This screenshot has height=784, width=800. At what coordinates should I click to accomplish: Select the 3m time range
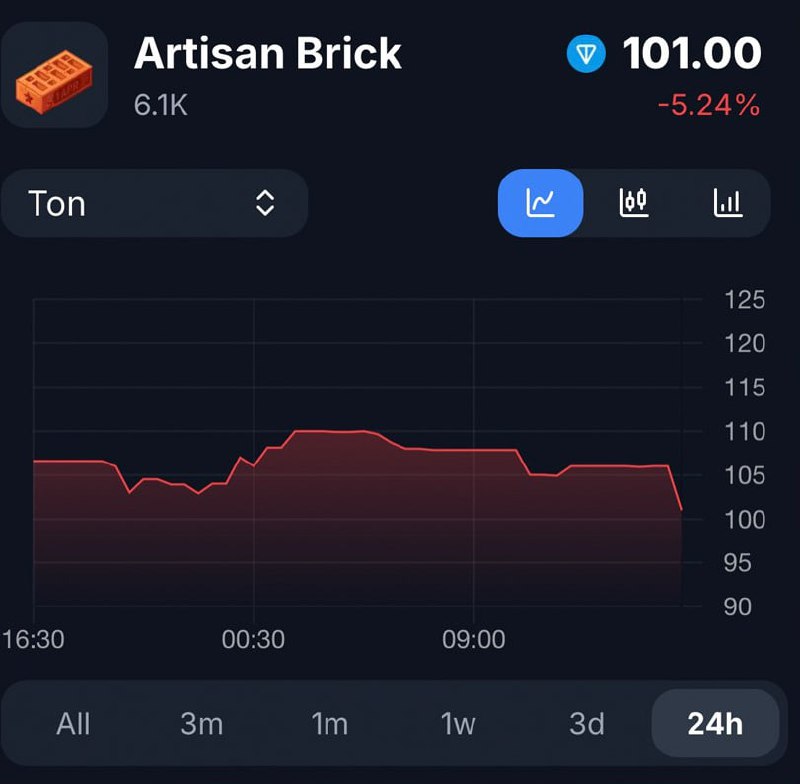point(201,723)
